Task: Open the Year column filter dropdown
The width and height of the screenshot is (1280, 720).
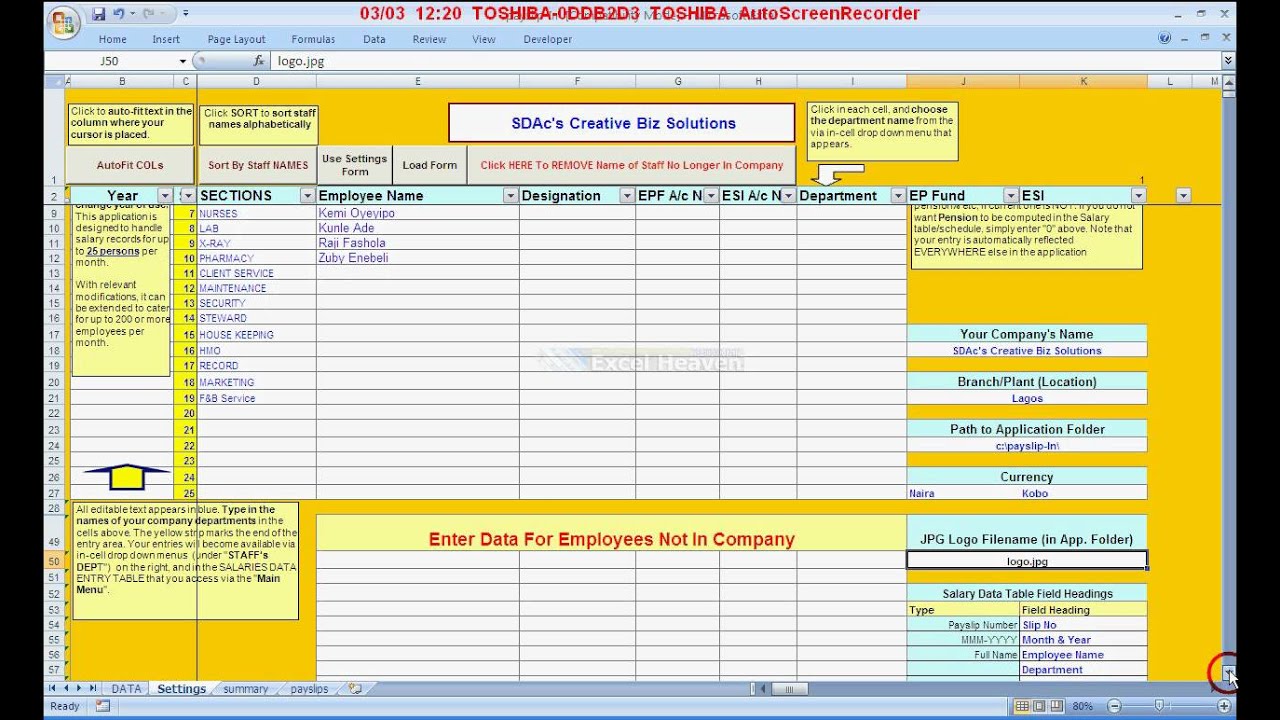Action: (x=163, y=196)
